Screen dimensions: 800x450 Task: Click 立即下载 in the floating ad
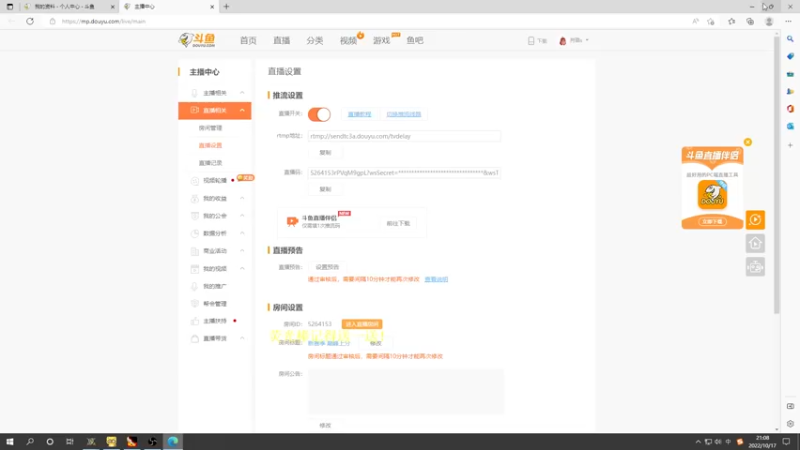[x=712, y=221]
